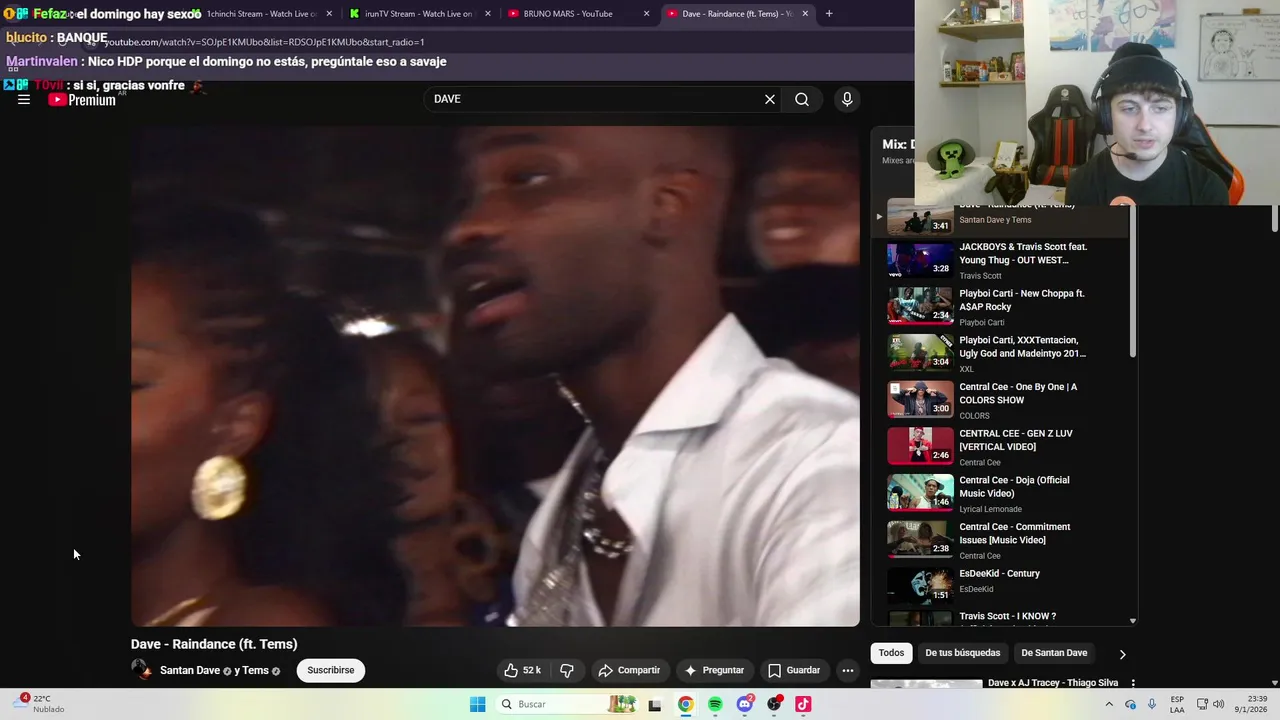Open the Santan Dave channel avatar
This screenshot has width=1280, height=720.
click(x=141, y=670)
